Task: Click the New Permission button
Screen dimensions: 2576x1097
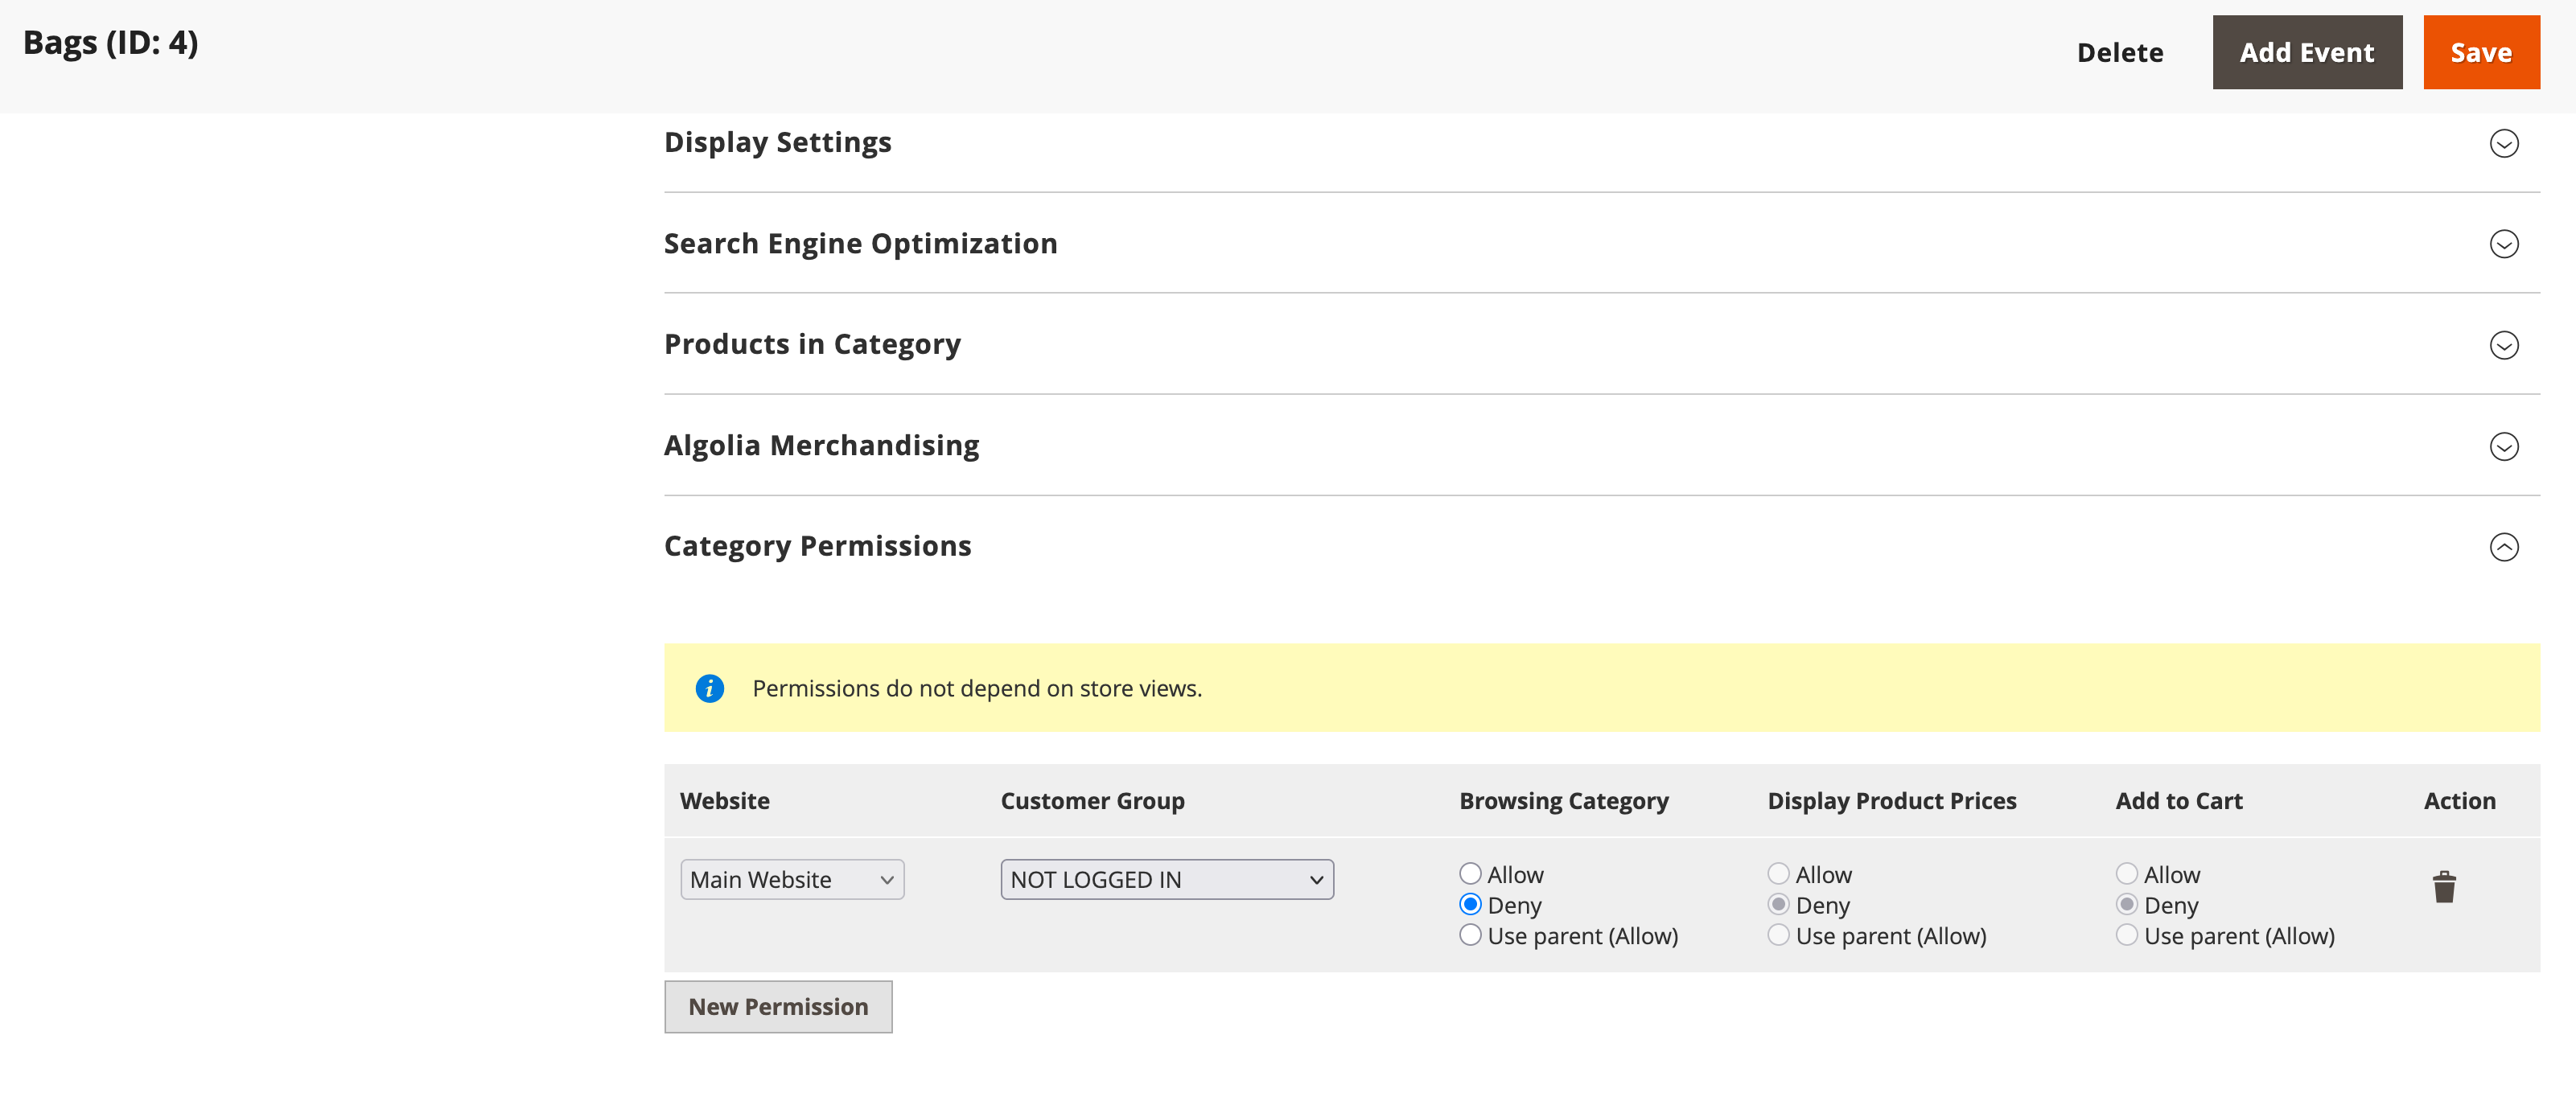Action: [778, 1007]
